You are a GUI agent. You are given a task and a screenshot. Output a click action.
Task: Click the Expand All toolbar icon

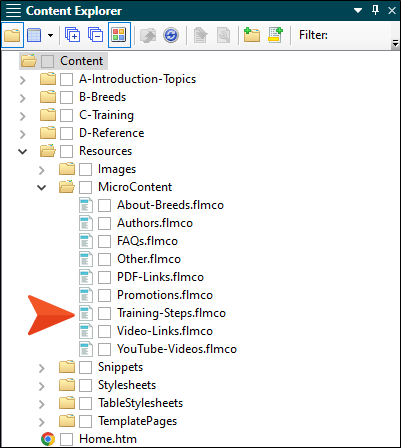click(x=72, y=35)
